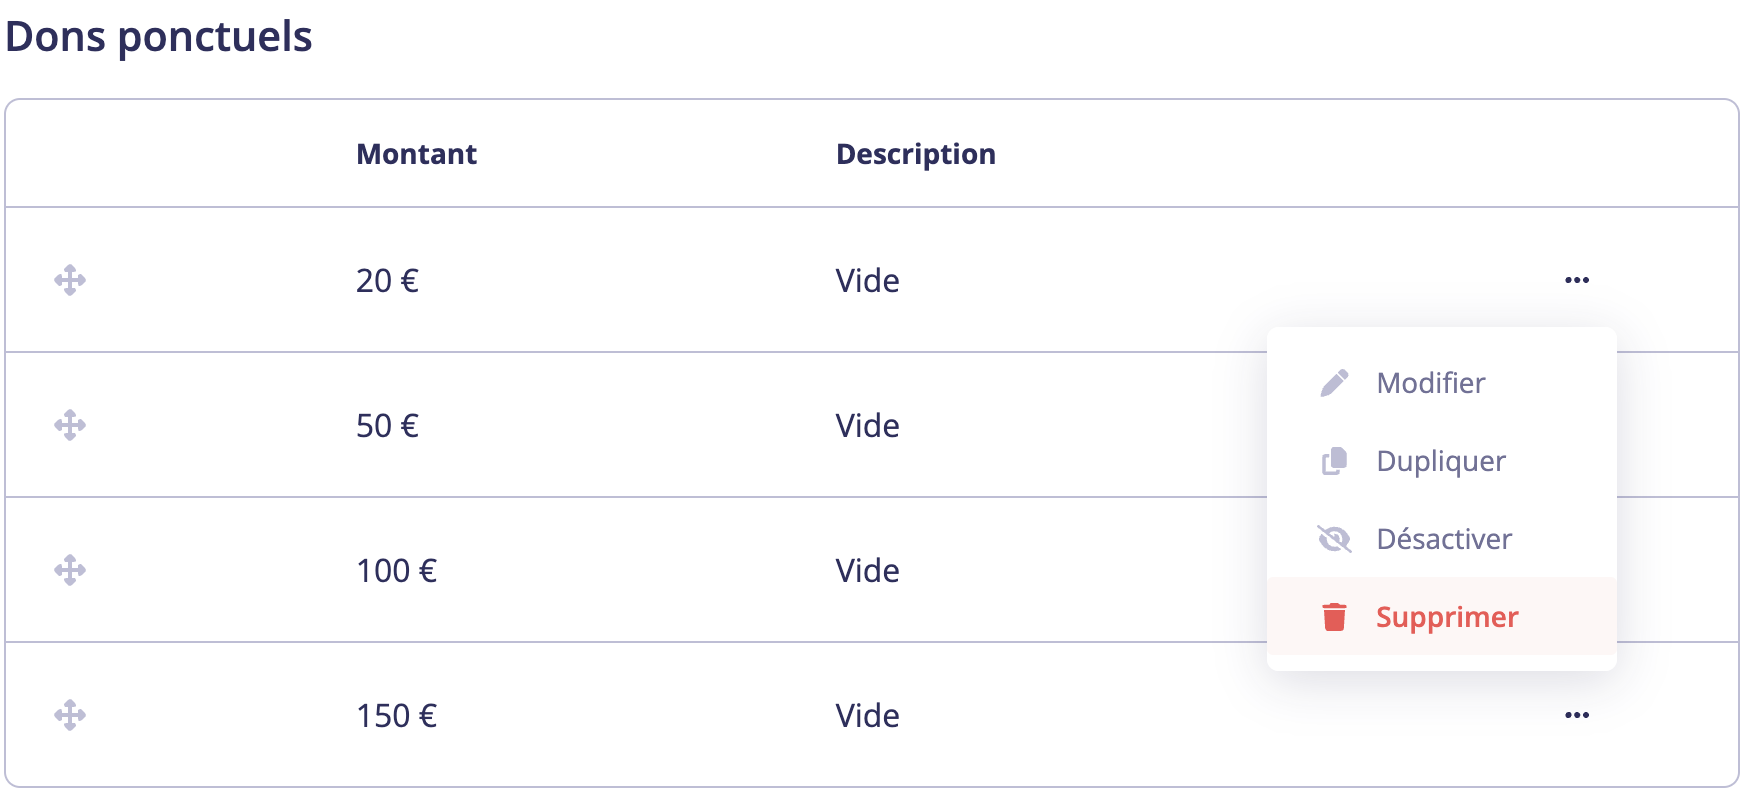Open the three-dots menu for 20 € row
This screenshot has height=793, width=1744.
pos(1577,280)
